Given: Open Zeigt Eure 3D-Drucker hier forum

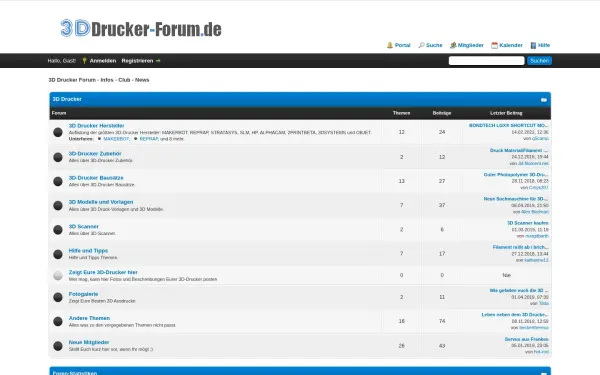Looking at the screenshot, I should [x=103, y=272].
